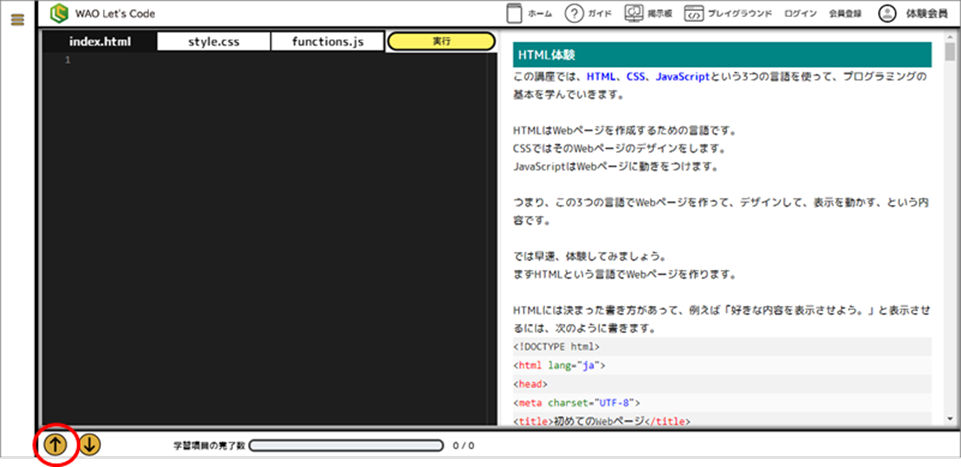
Task: Click the WAO Let's Code title text
Action: 115,13
